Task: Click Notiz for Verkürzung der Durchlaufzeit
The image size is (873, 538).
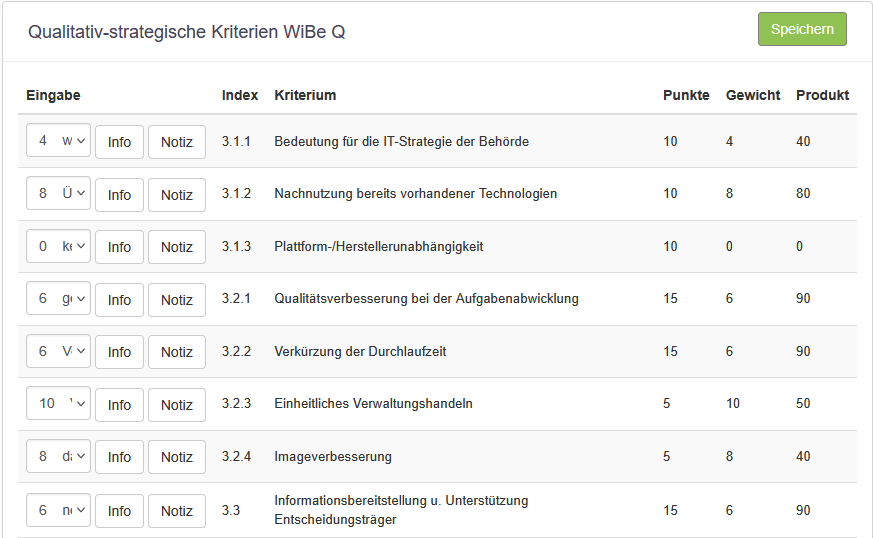Action: 177,352
